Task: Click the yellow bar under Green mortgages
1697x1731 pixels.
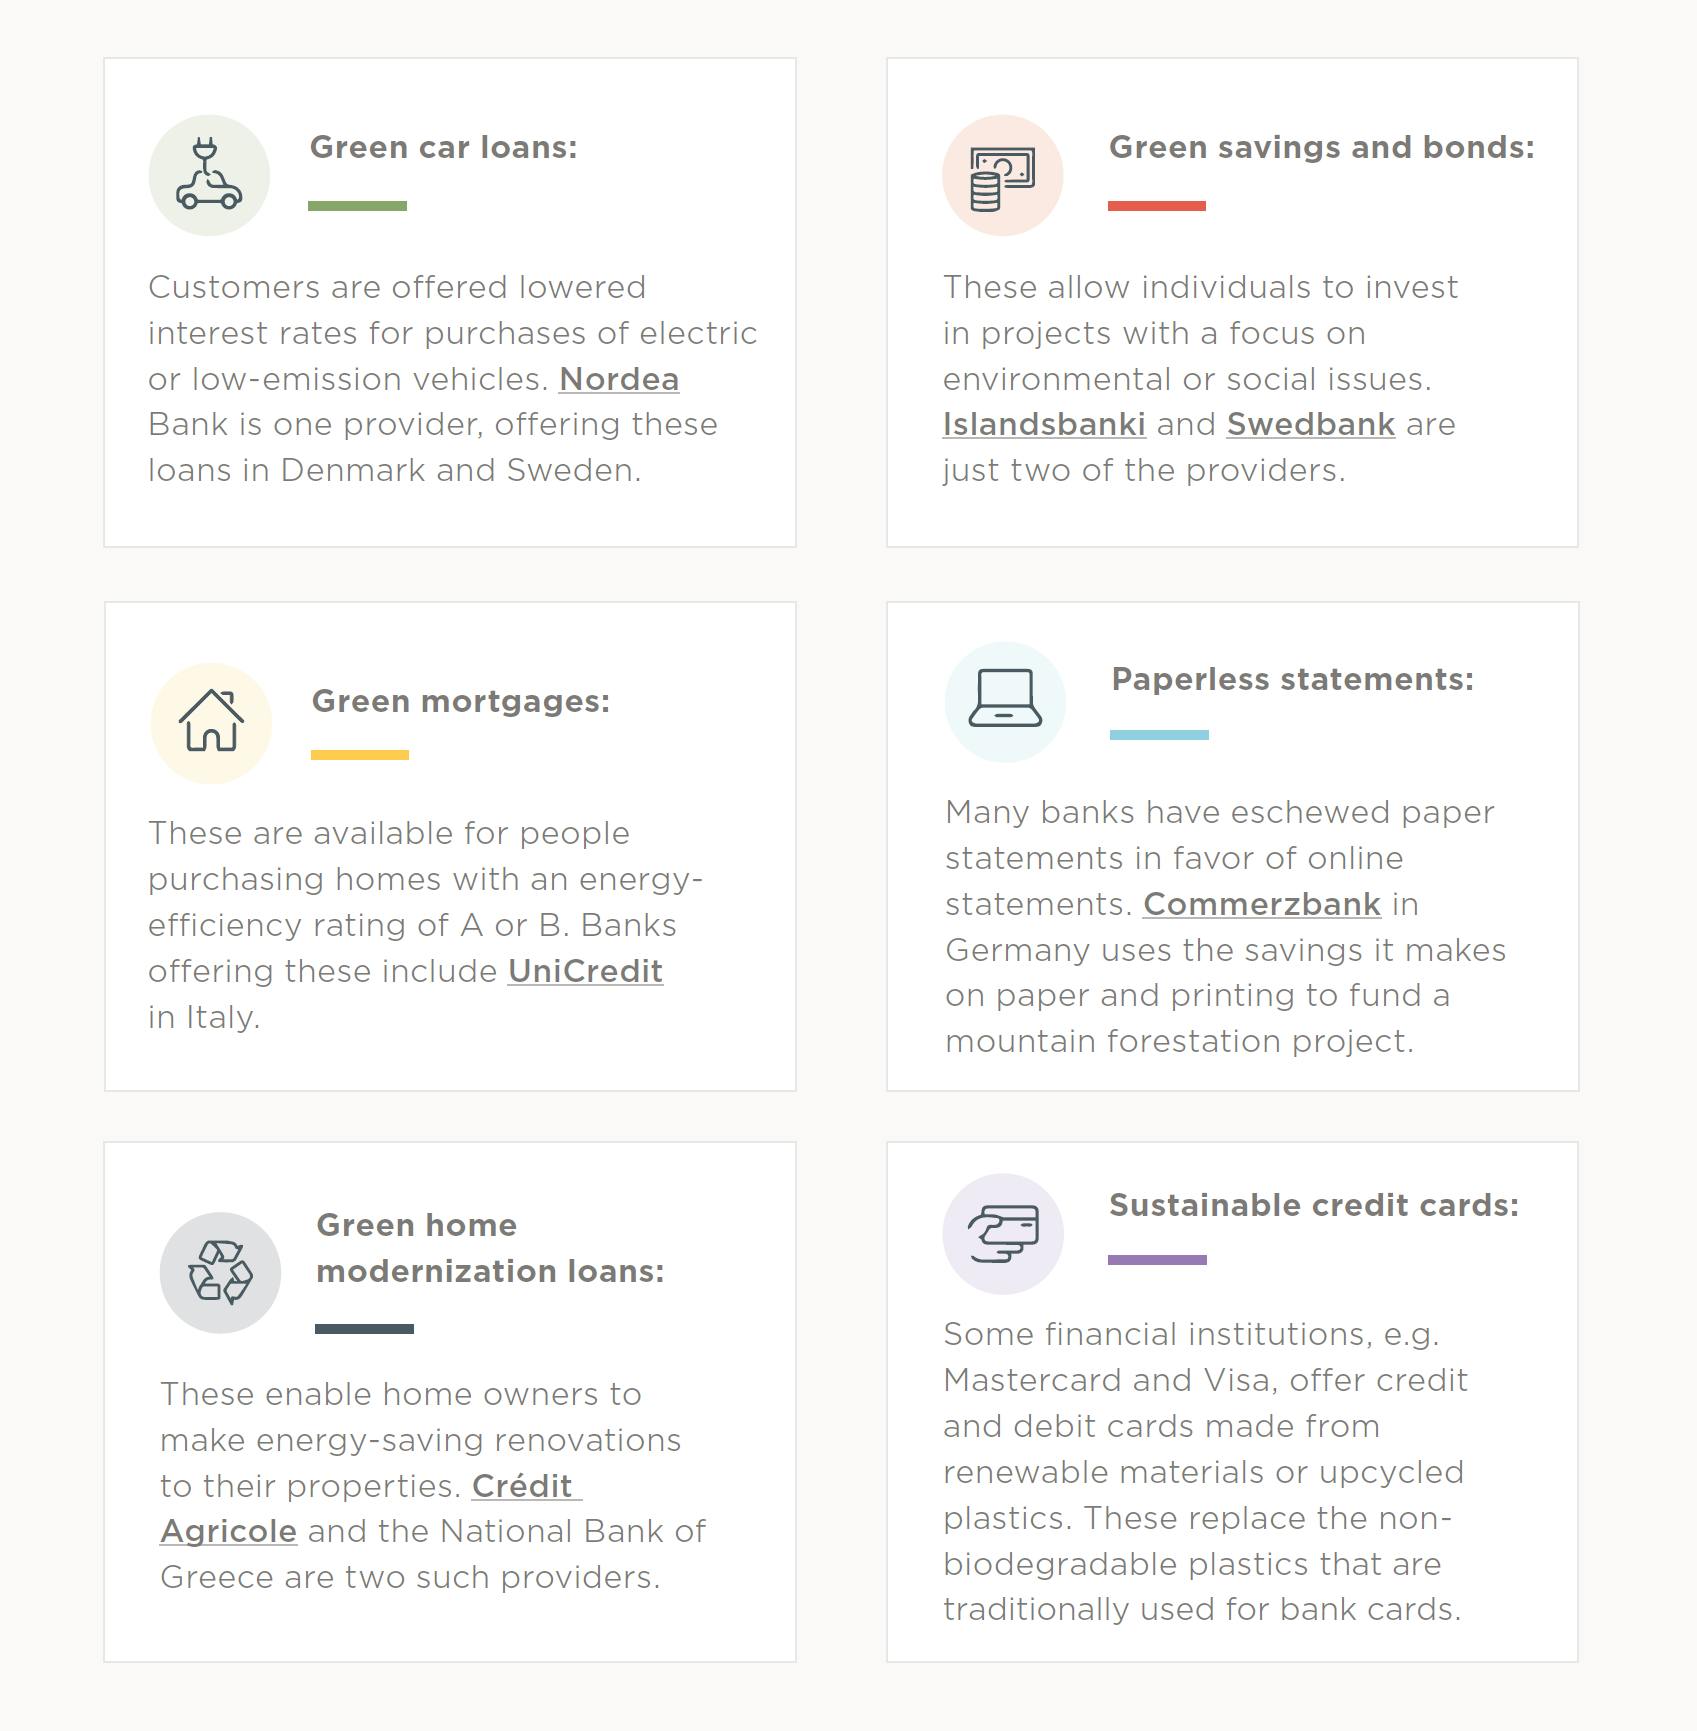Action: [360, 755]
